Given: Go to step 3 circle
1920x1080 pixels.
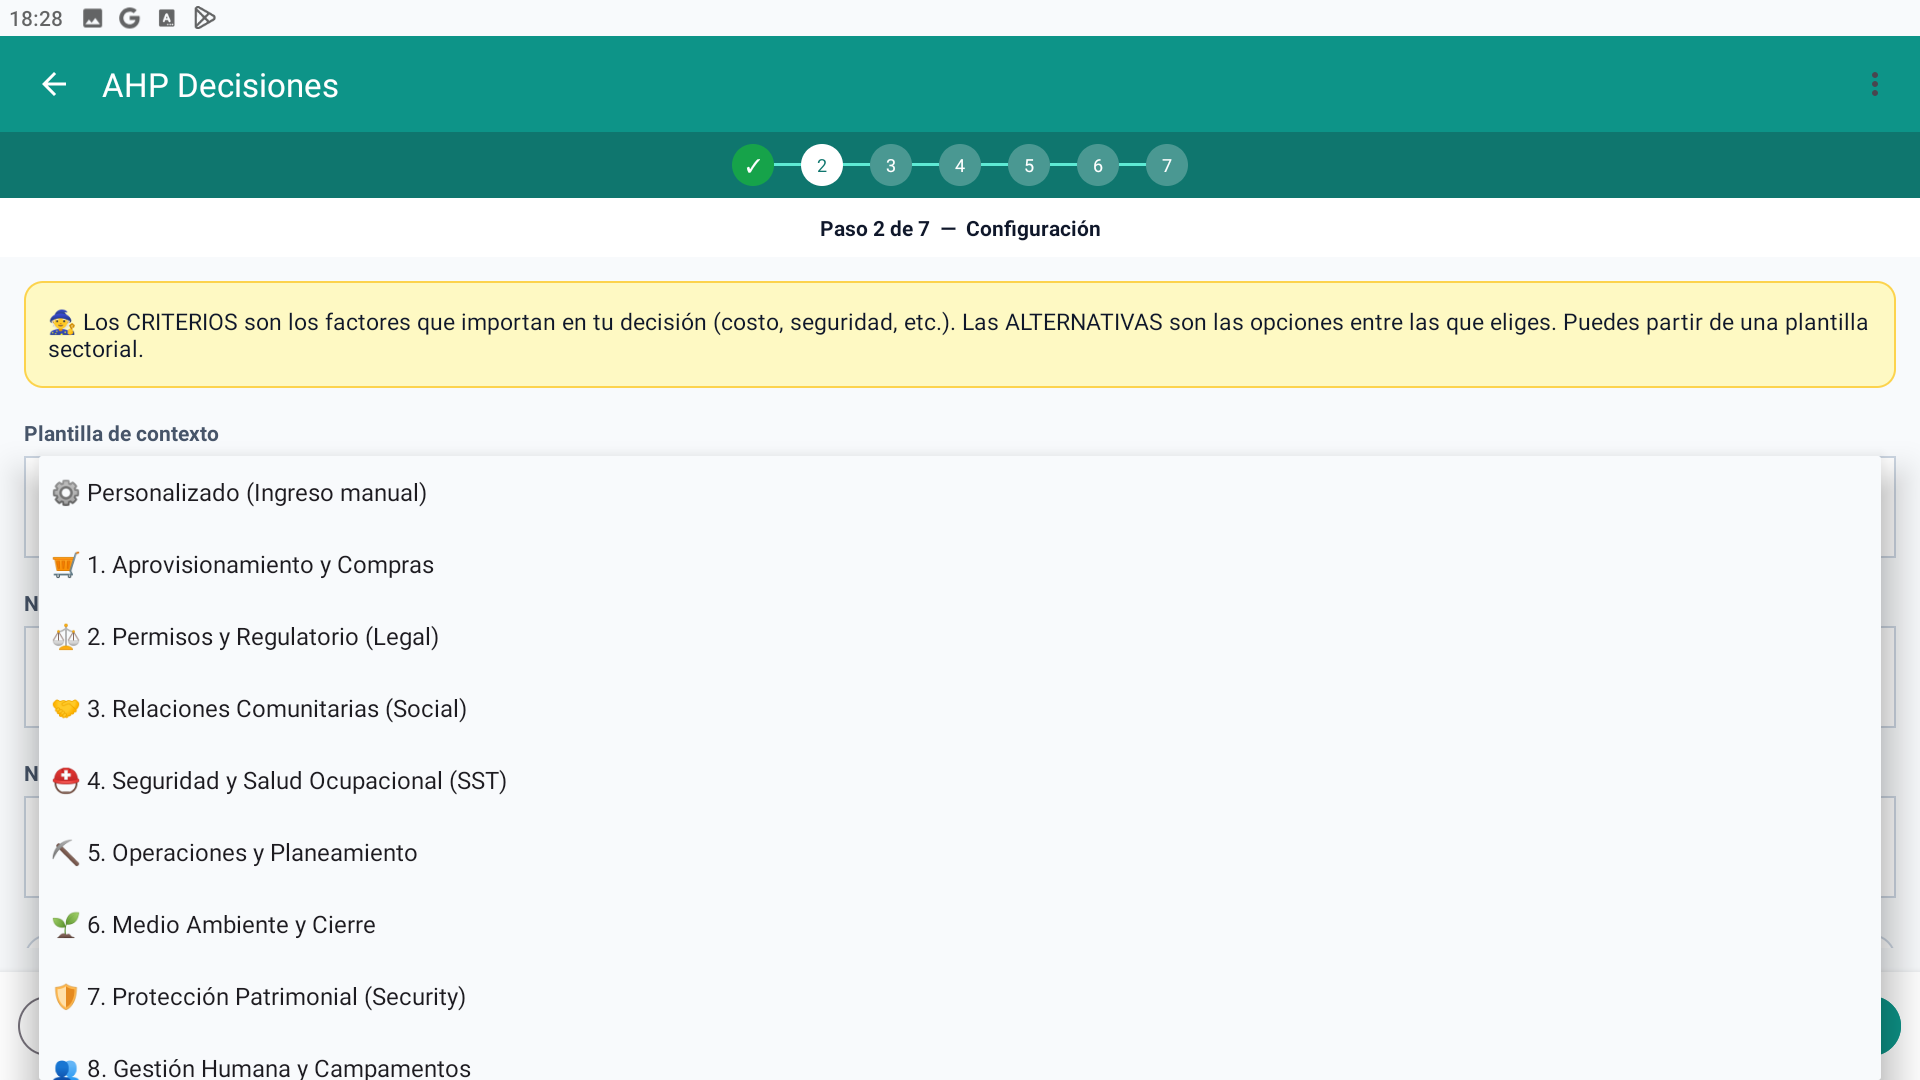Looking at the screenshot, I should [x=891, y=165].
